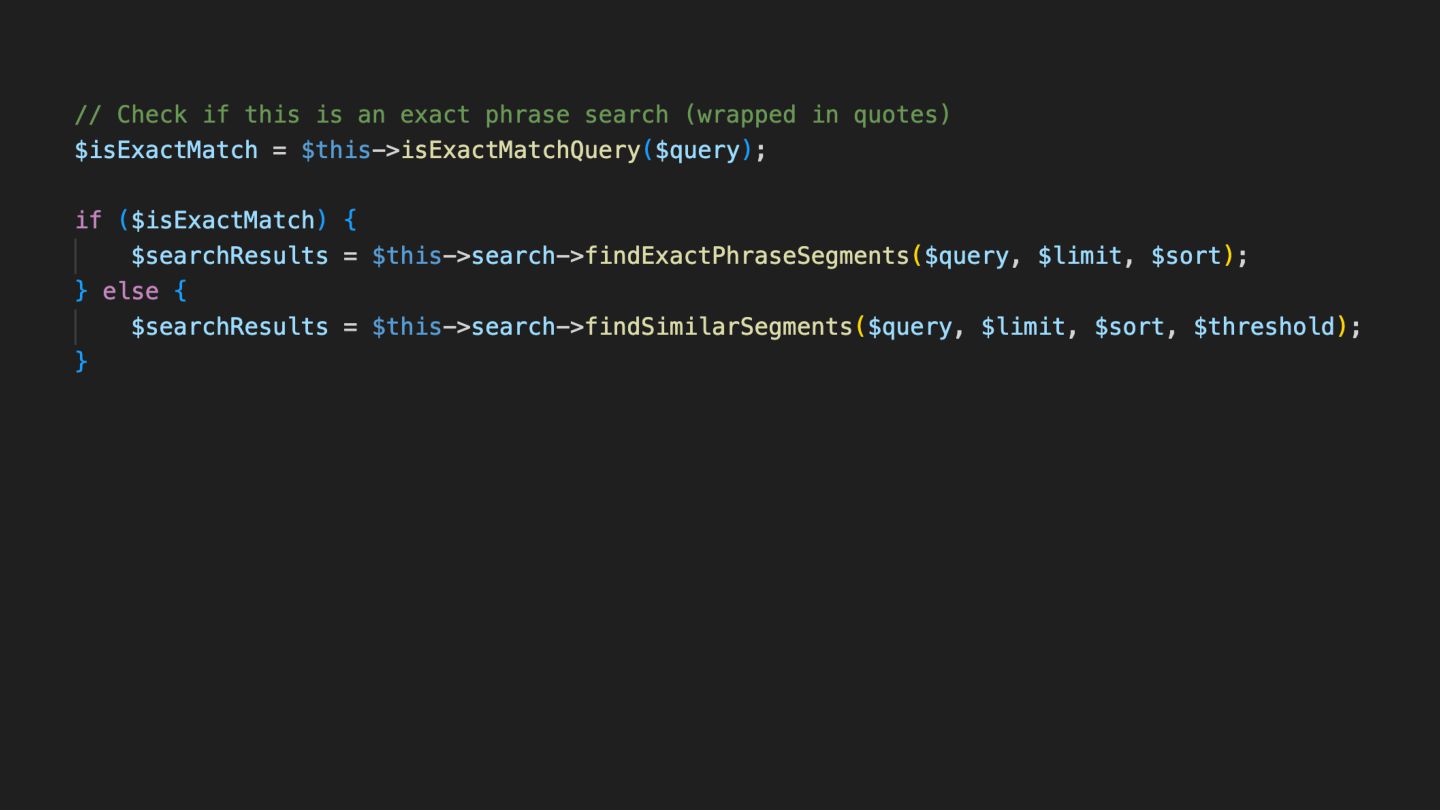1440x810 pixels.
Task: Click $sort argument of findSimilarSegments
Action: tap(1129, 327)
